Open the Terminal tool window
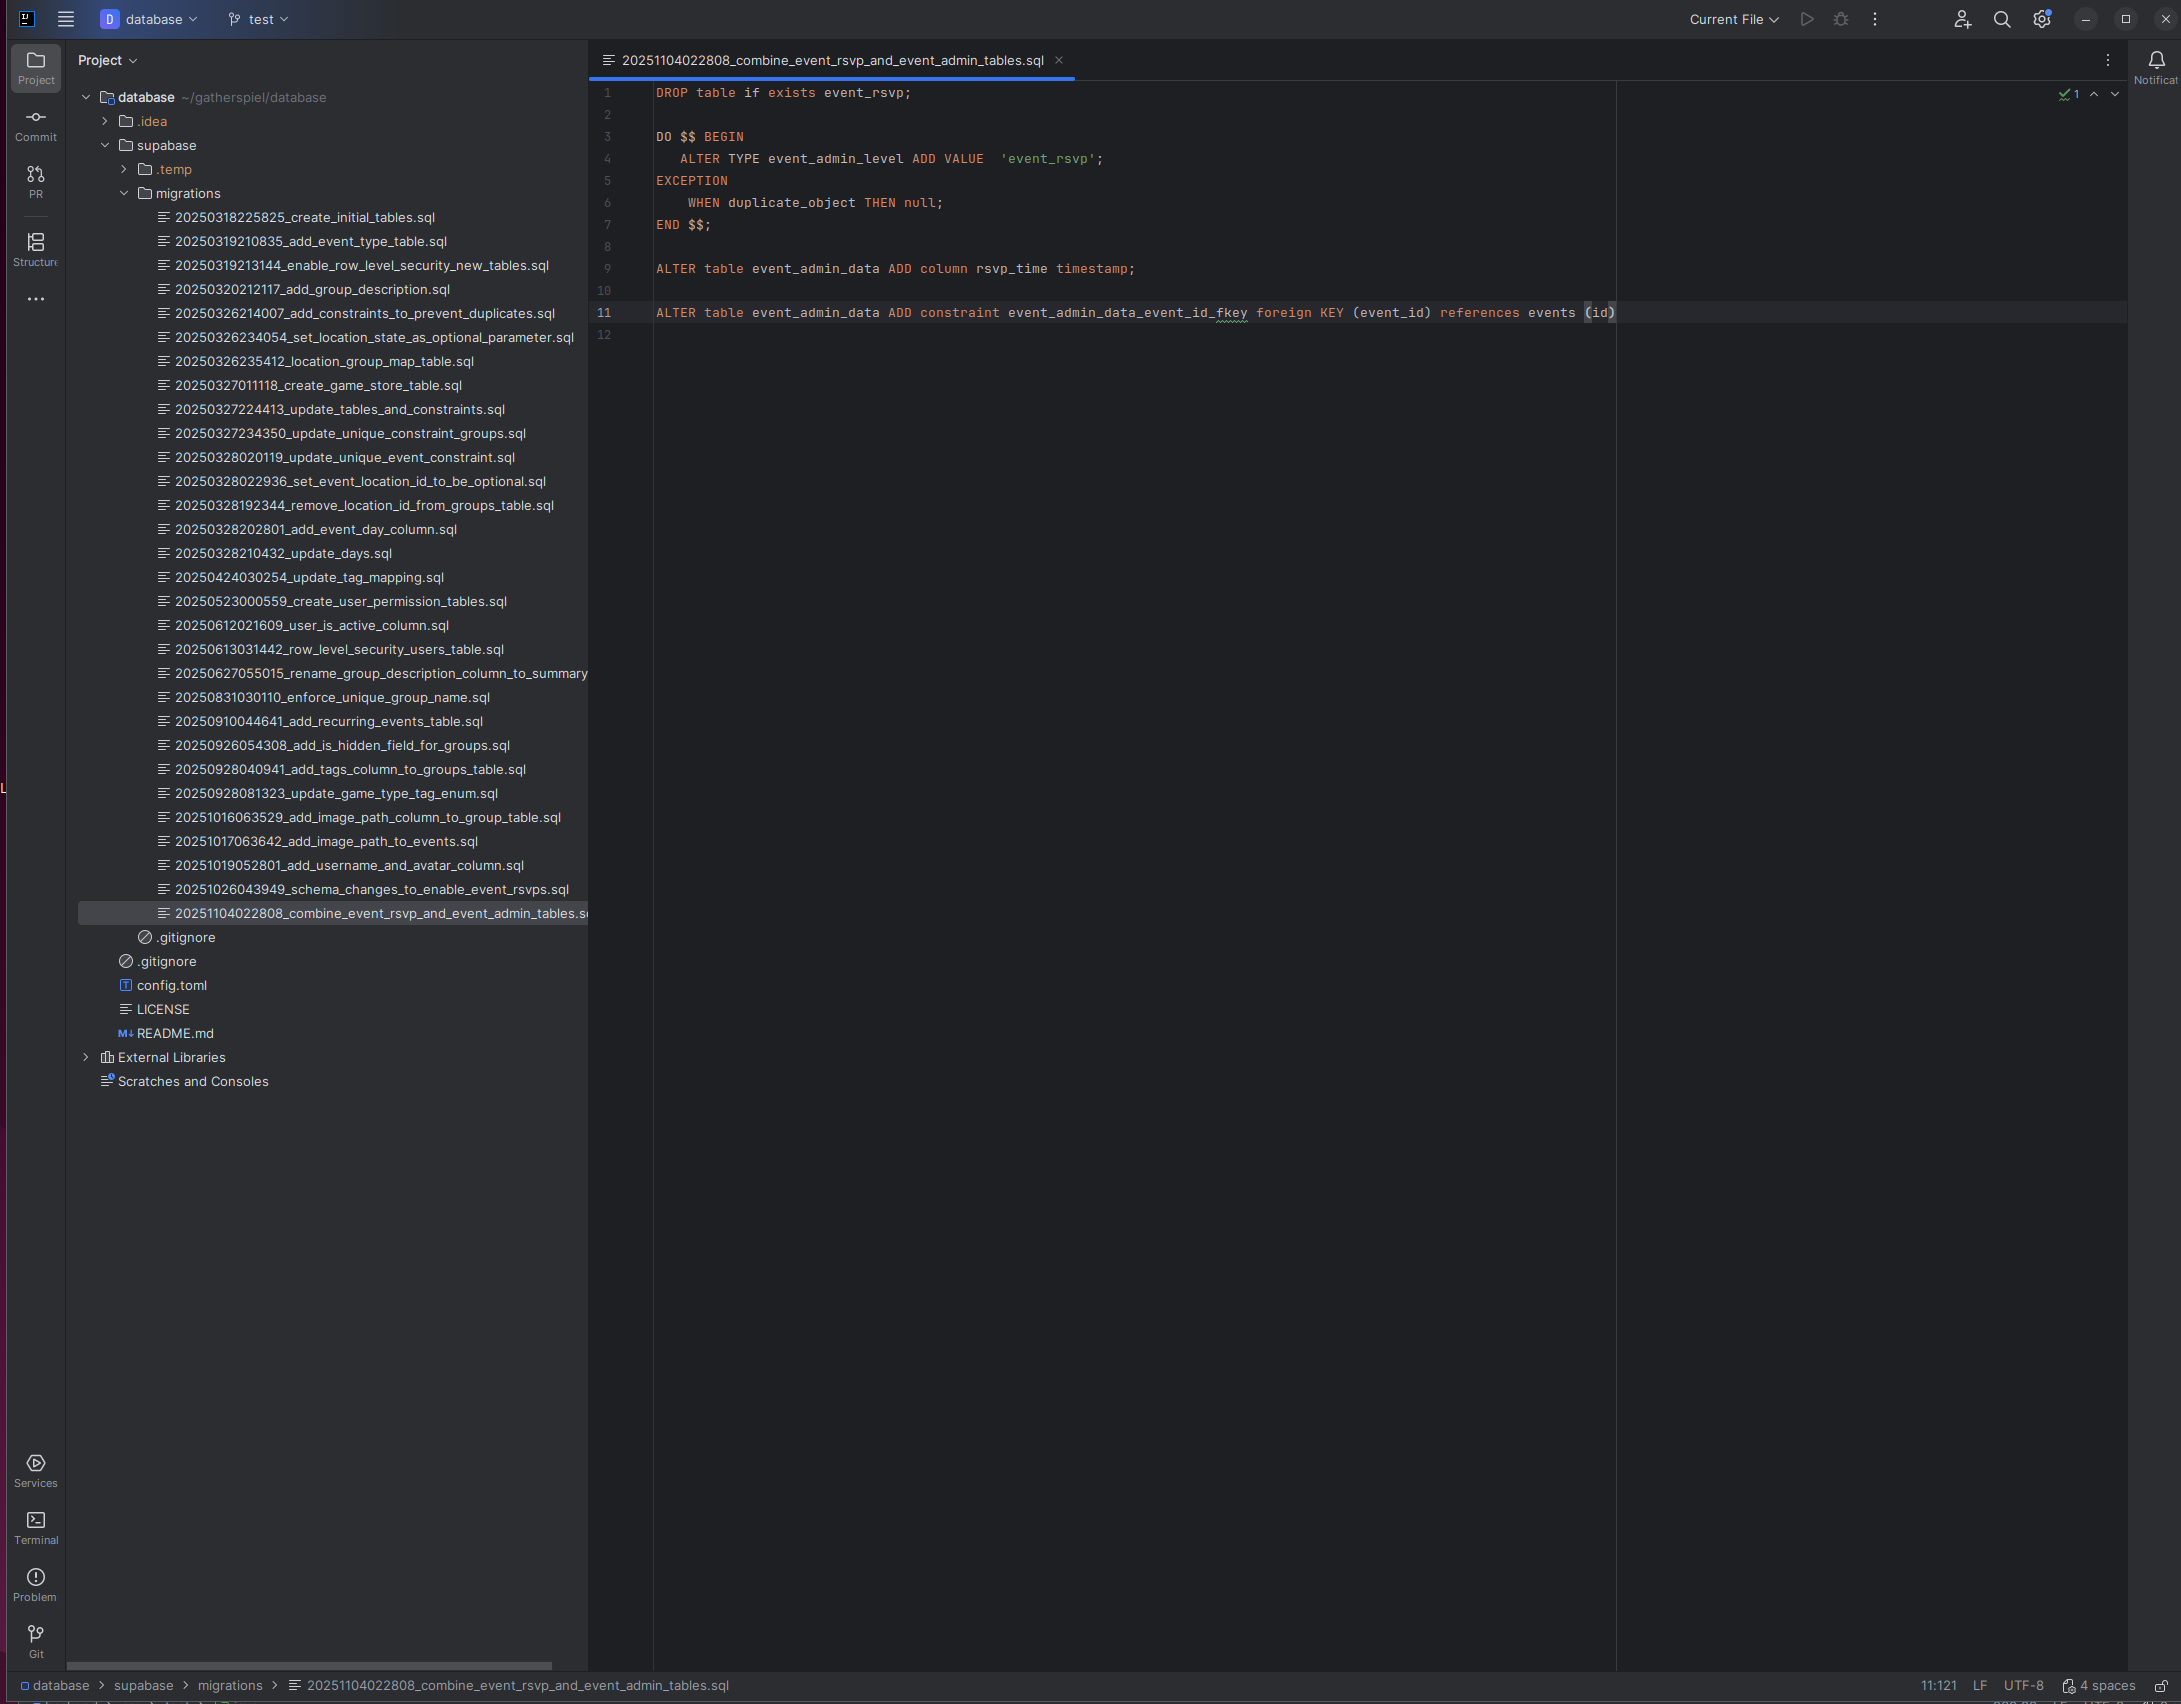 (x=36, y=1526)
